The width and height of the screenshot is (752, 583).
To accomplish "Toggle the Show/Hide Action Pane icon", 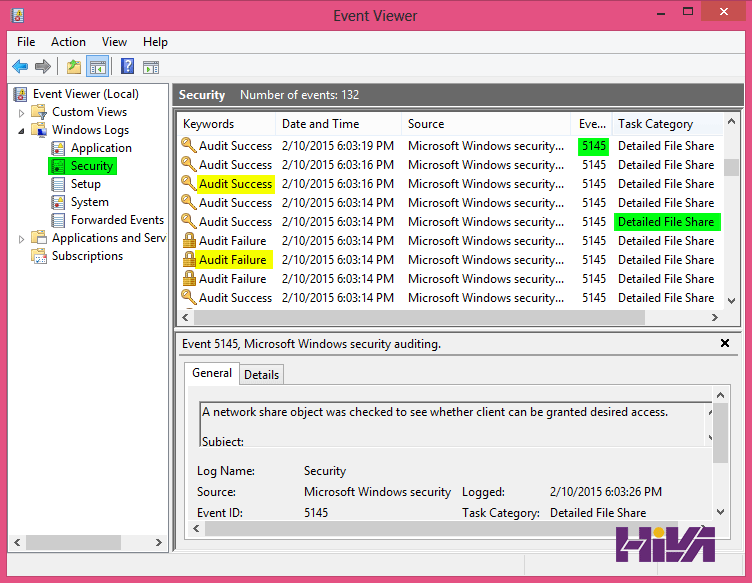I will pos(151,67).
